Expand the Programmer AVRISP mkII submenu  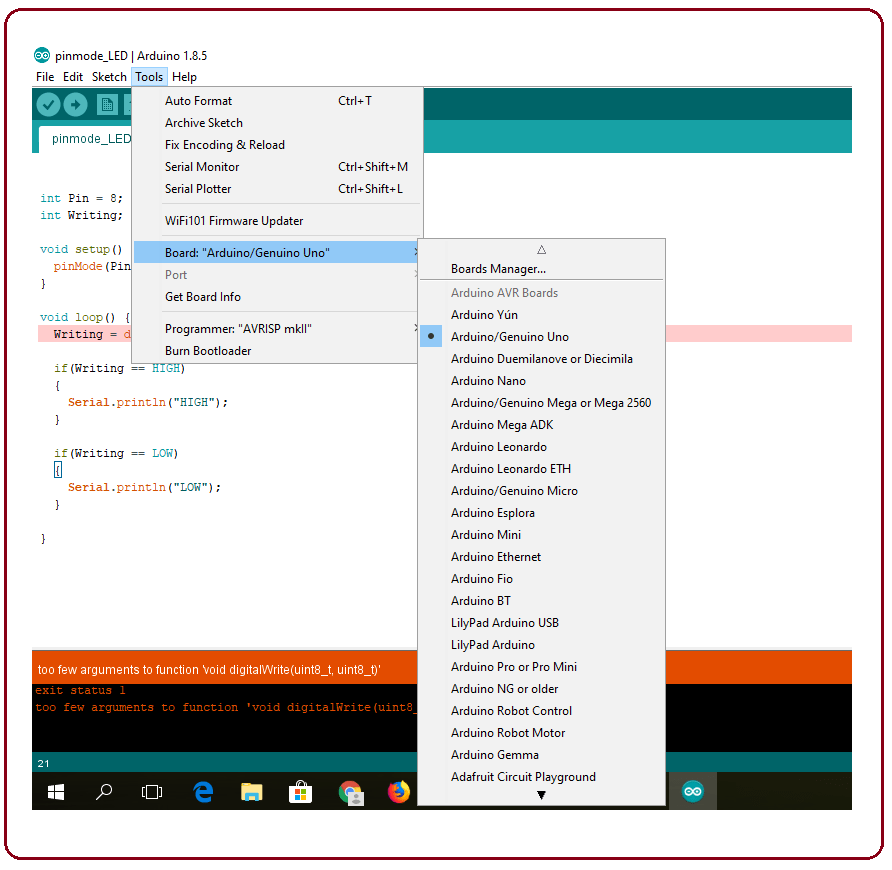(415, 328)
